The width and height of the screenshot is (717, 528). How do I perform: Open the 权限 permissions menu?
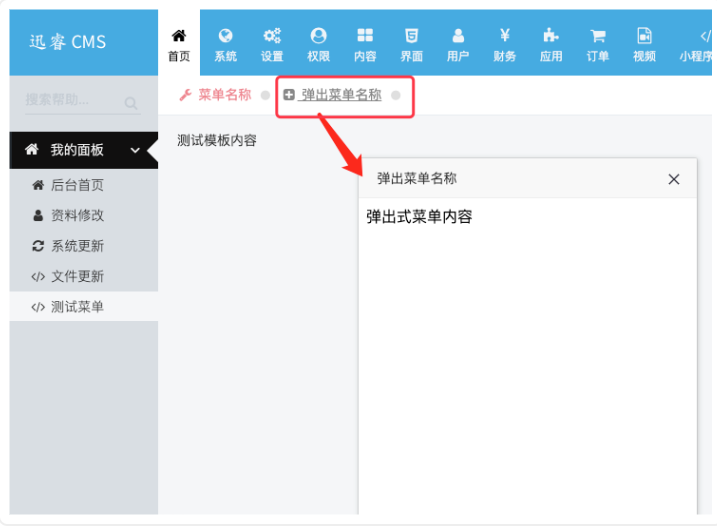click(318, 45)
